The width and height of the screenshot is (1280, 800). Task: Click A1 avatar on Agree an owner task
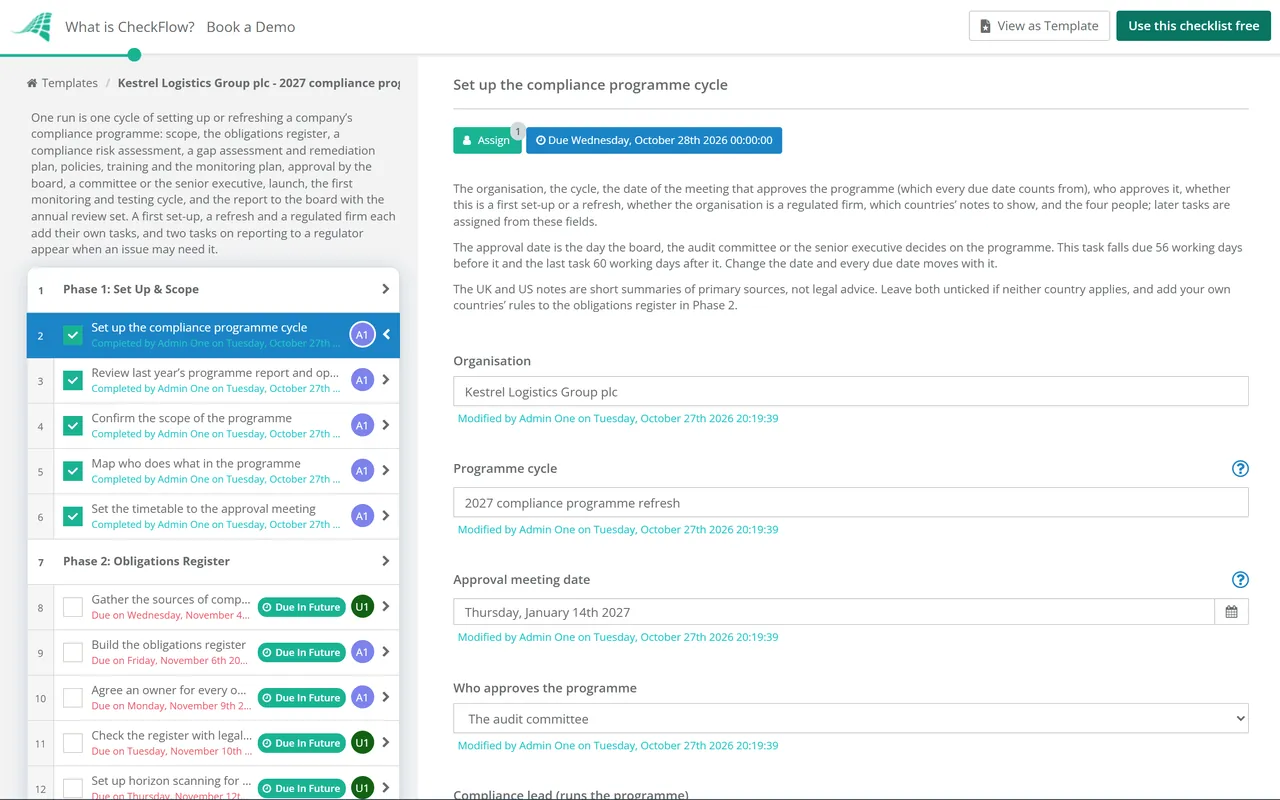(x=362, y=697)
